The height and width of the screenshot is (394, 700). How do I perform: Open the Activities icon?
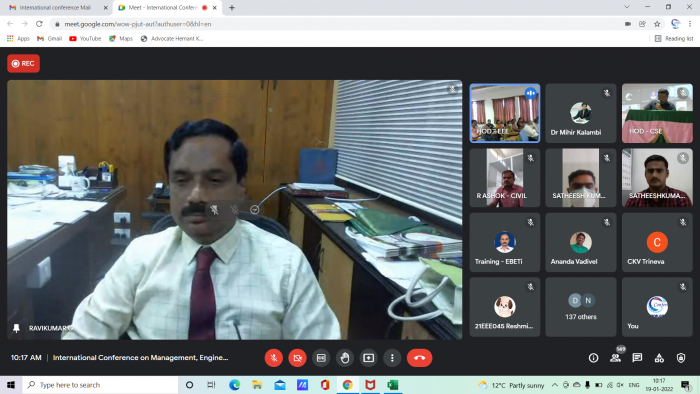(659, 358)
